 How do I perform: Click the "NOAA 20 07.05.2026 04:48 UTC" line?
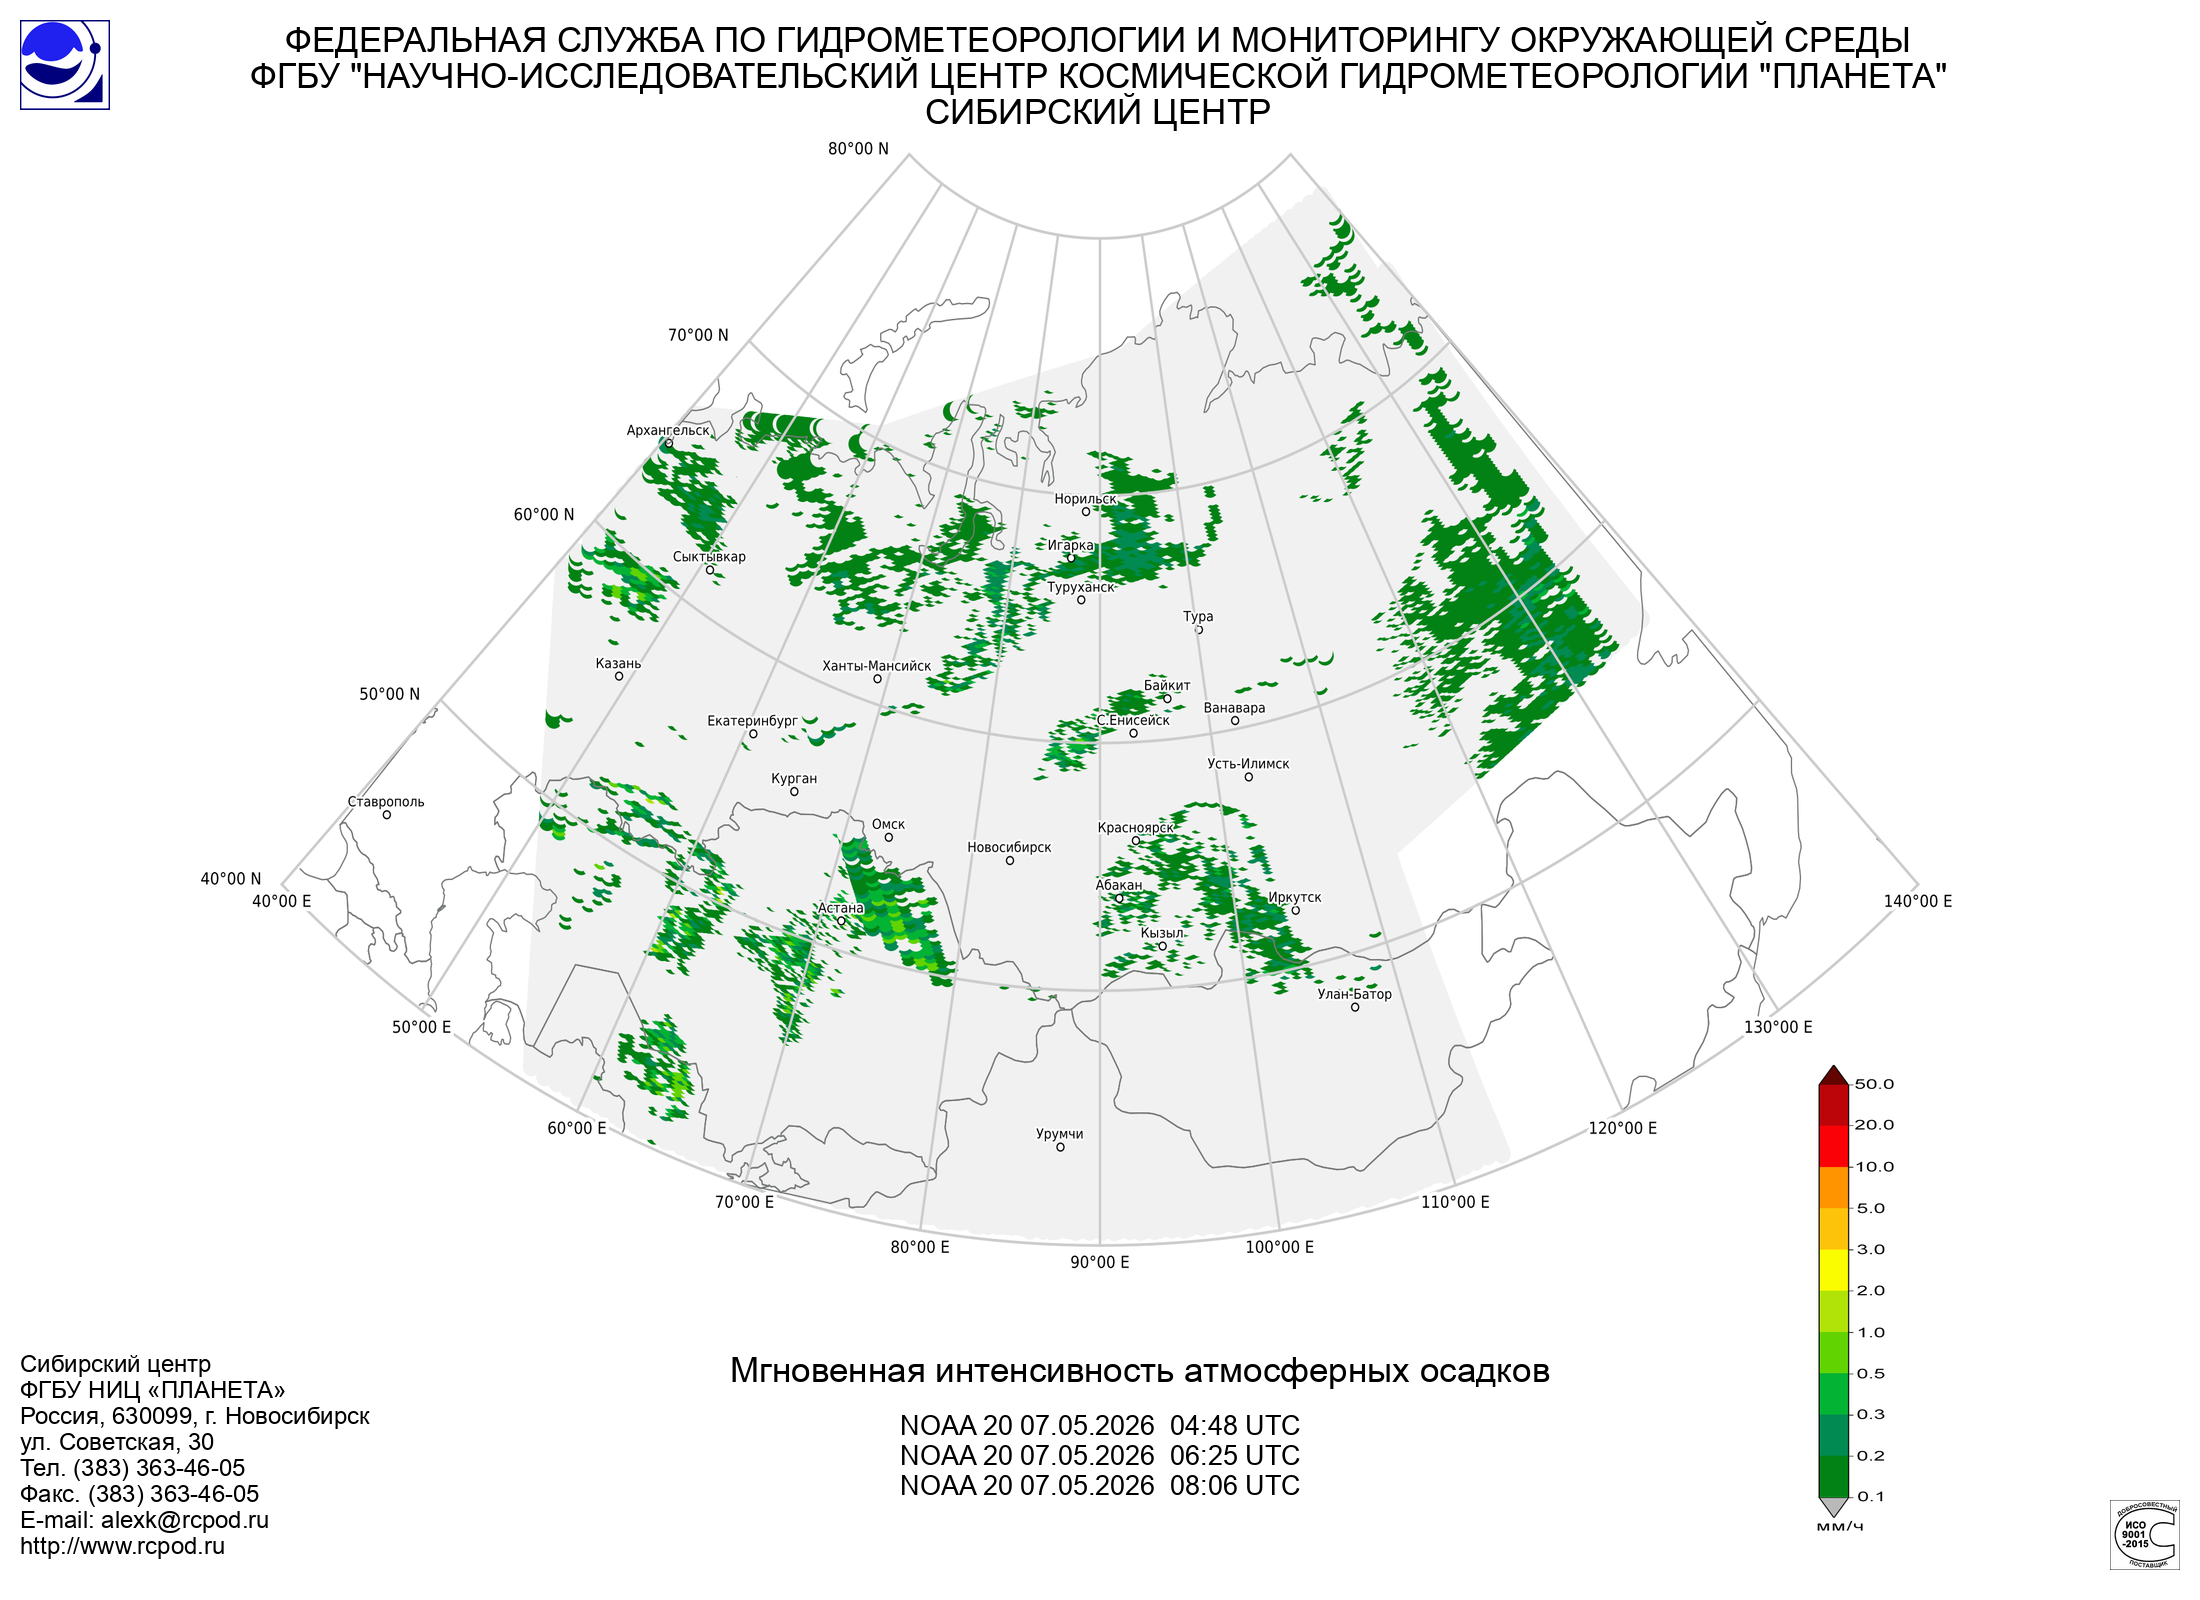coord(1100,1426)
